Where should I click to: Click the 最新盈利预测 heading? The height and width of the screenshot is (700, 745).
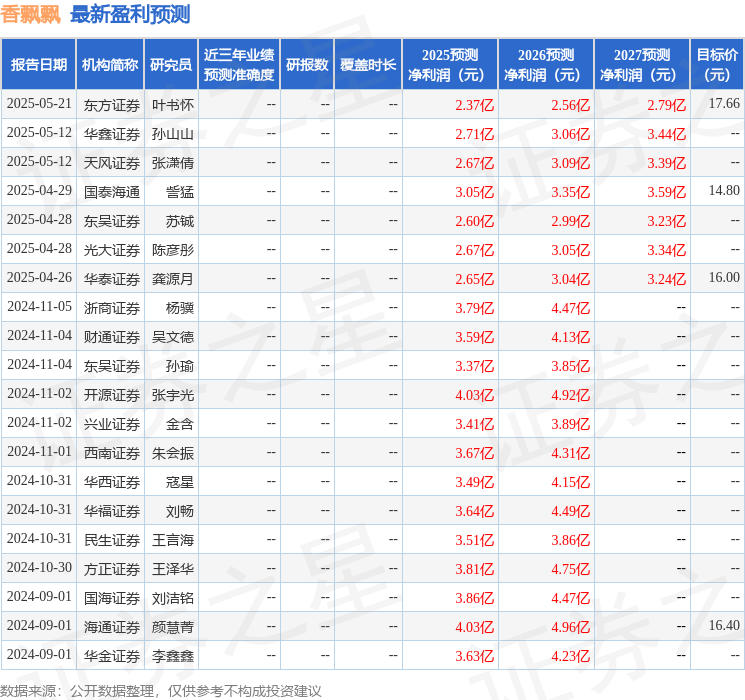[x=130, y=14]
